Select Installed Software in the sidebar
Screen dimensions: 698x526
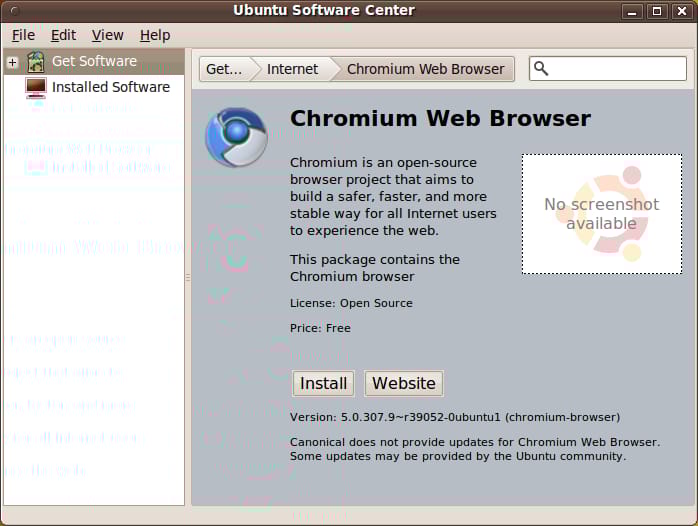[110, 87]
